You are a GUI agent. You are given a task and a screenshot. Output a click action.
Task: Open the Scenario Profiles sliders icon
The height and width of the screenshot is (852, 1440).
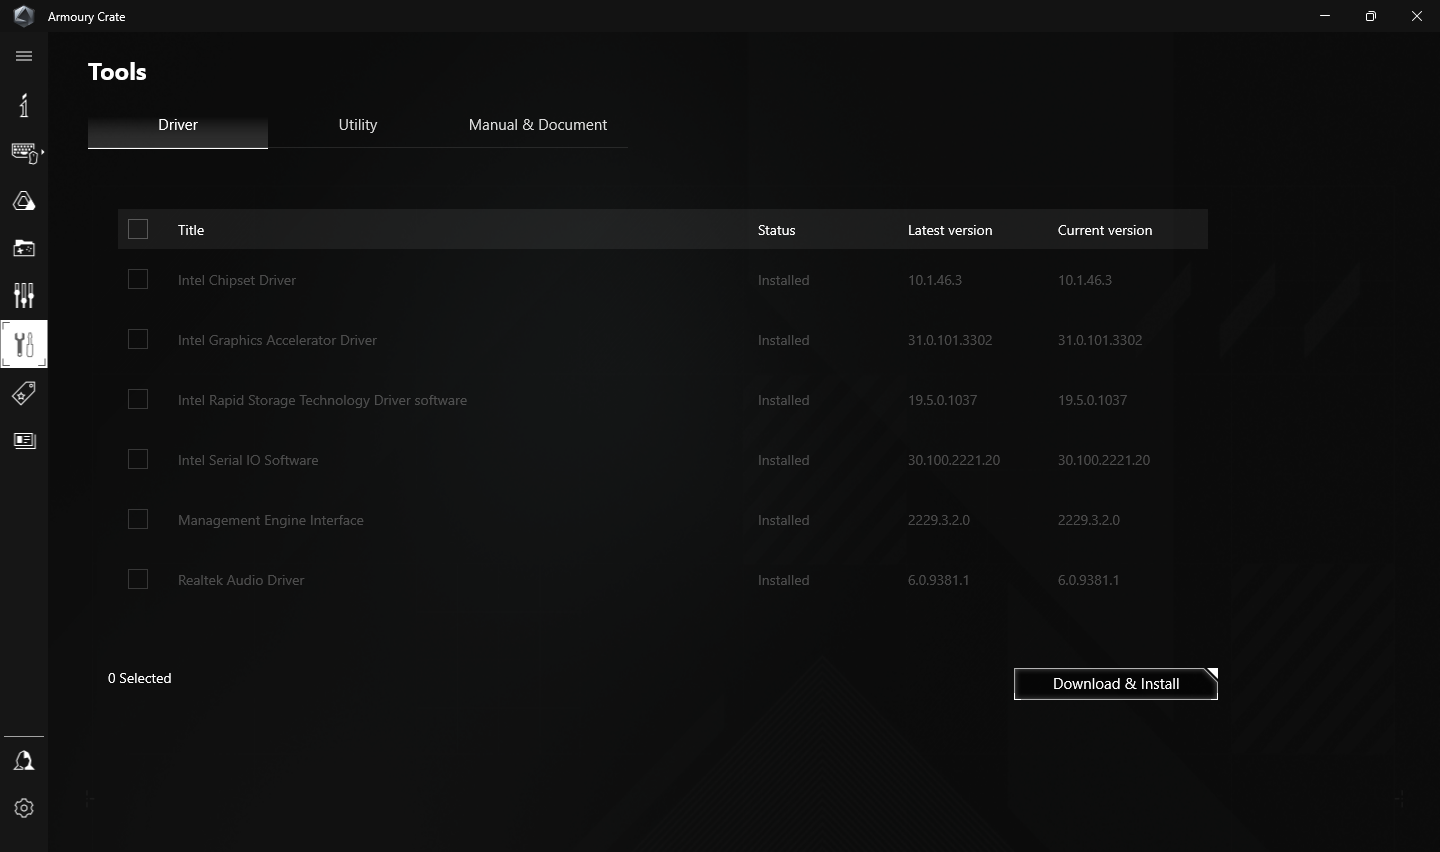(x=24, y=295)
